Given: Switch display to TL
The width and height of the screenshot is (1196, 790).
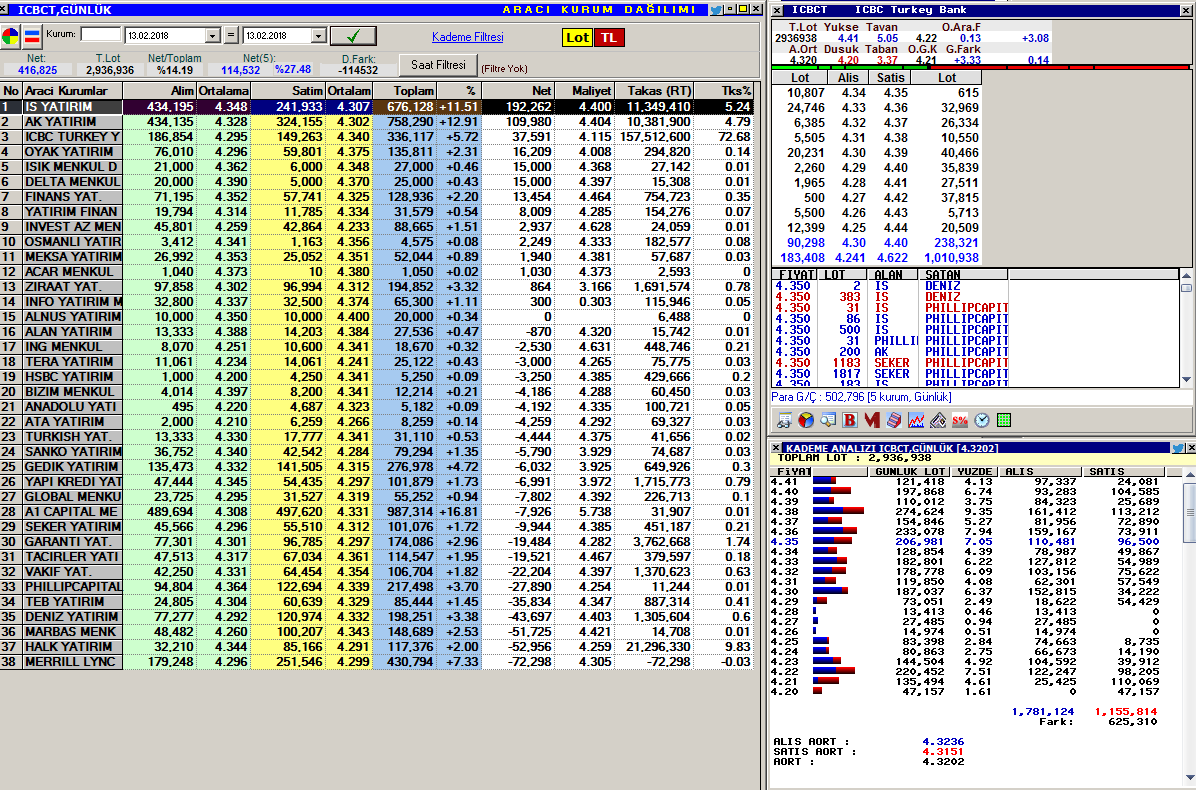Looking at the screenshot, I should (x=609, y=37).
